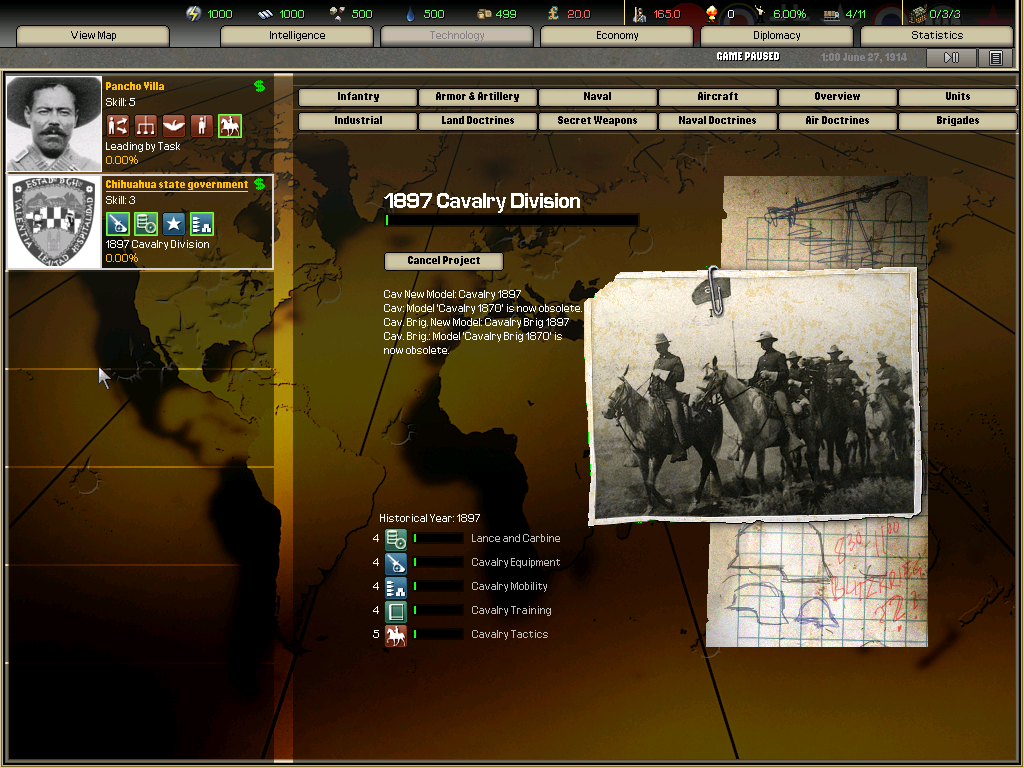Click the 1897 Cavalry Division progress bar
Screen dimensions: 1024x768
pos(511,220)
